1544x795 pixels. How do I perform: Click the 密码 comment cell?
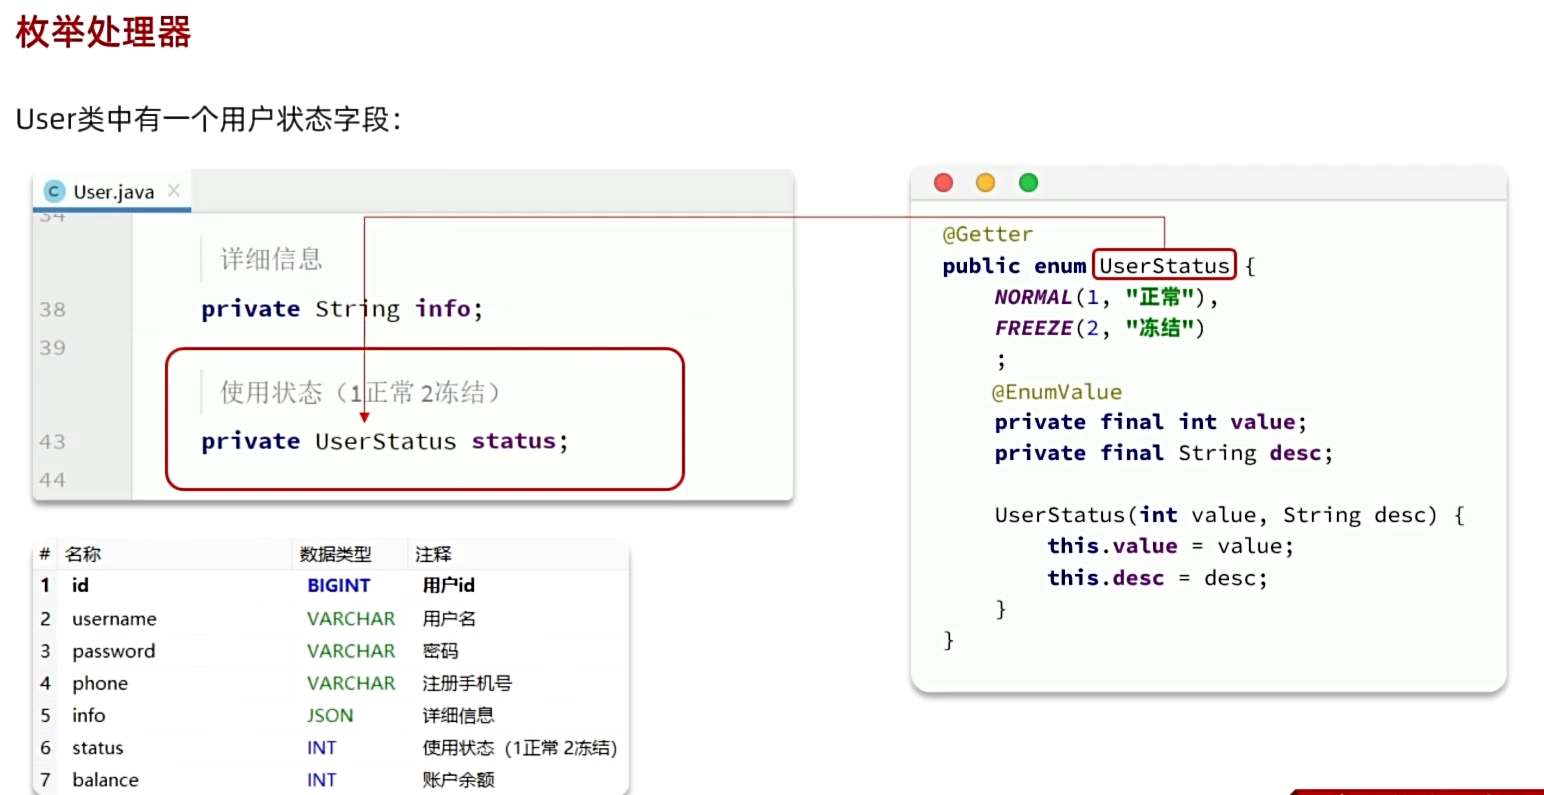point(440,651)
